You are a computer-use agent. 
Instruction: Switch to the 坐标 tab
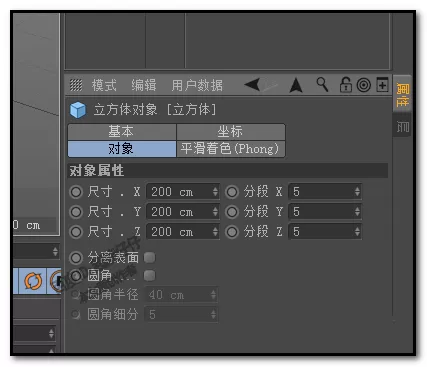click(231, 132)
